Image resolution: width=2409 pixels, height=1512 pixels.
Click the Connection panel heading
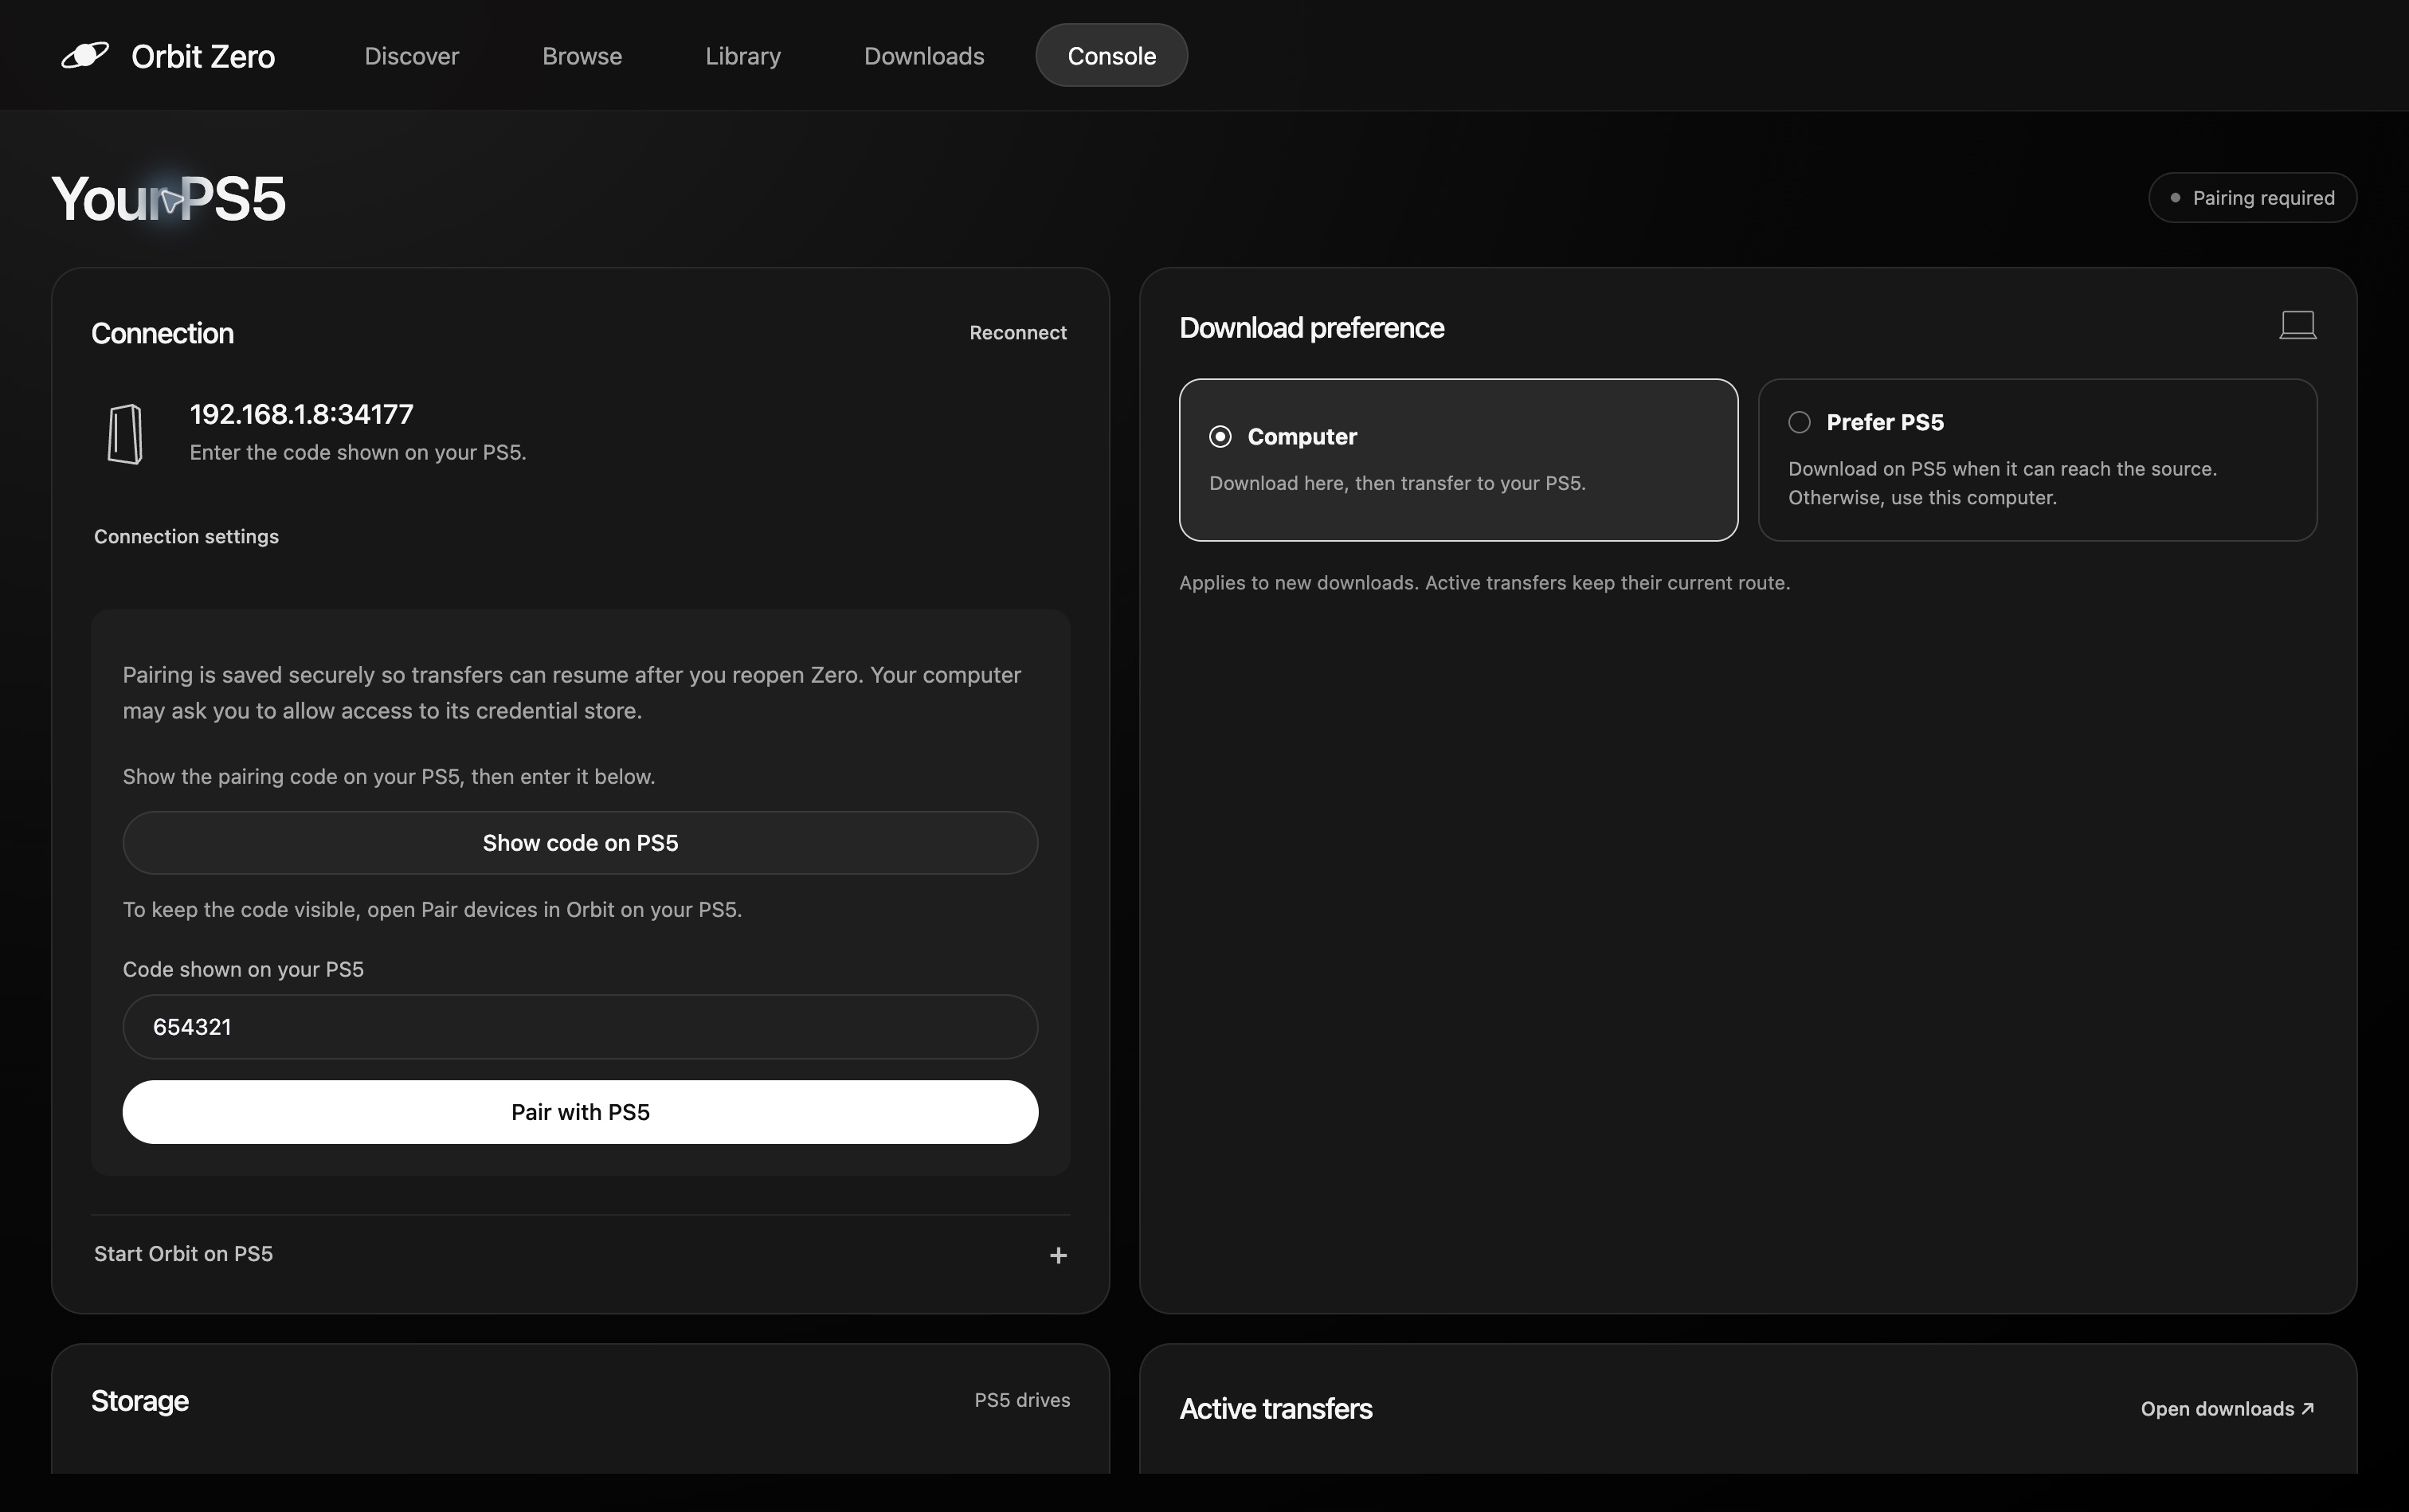pos(162,333)
